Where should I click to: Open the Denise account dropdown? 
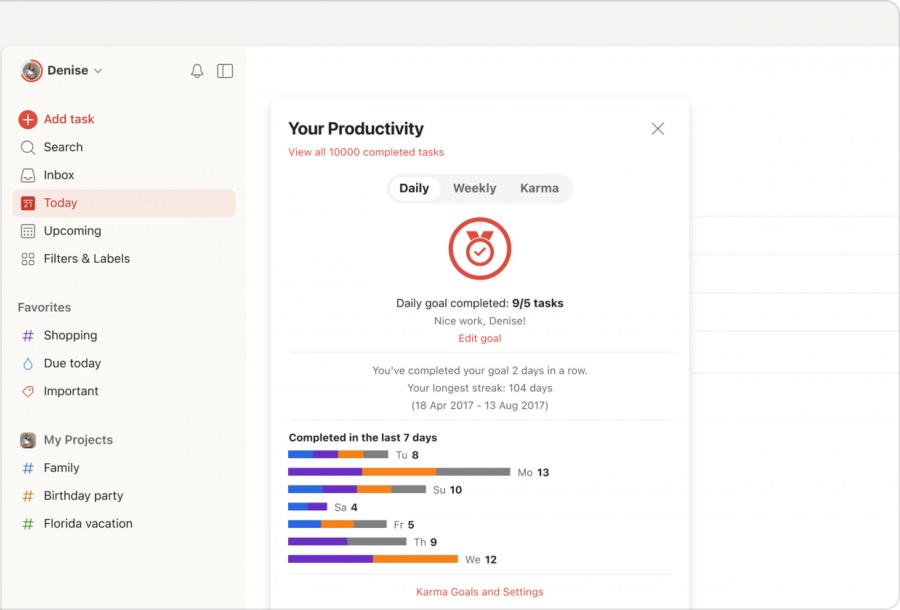pyautogui.click(x=71, y=70)
